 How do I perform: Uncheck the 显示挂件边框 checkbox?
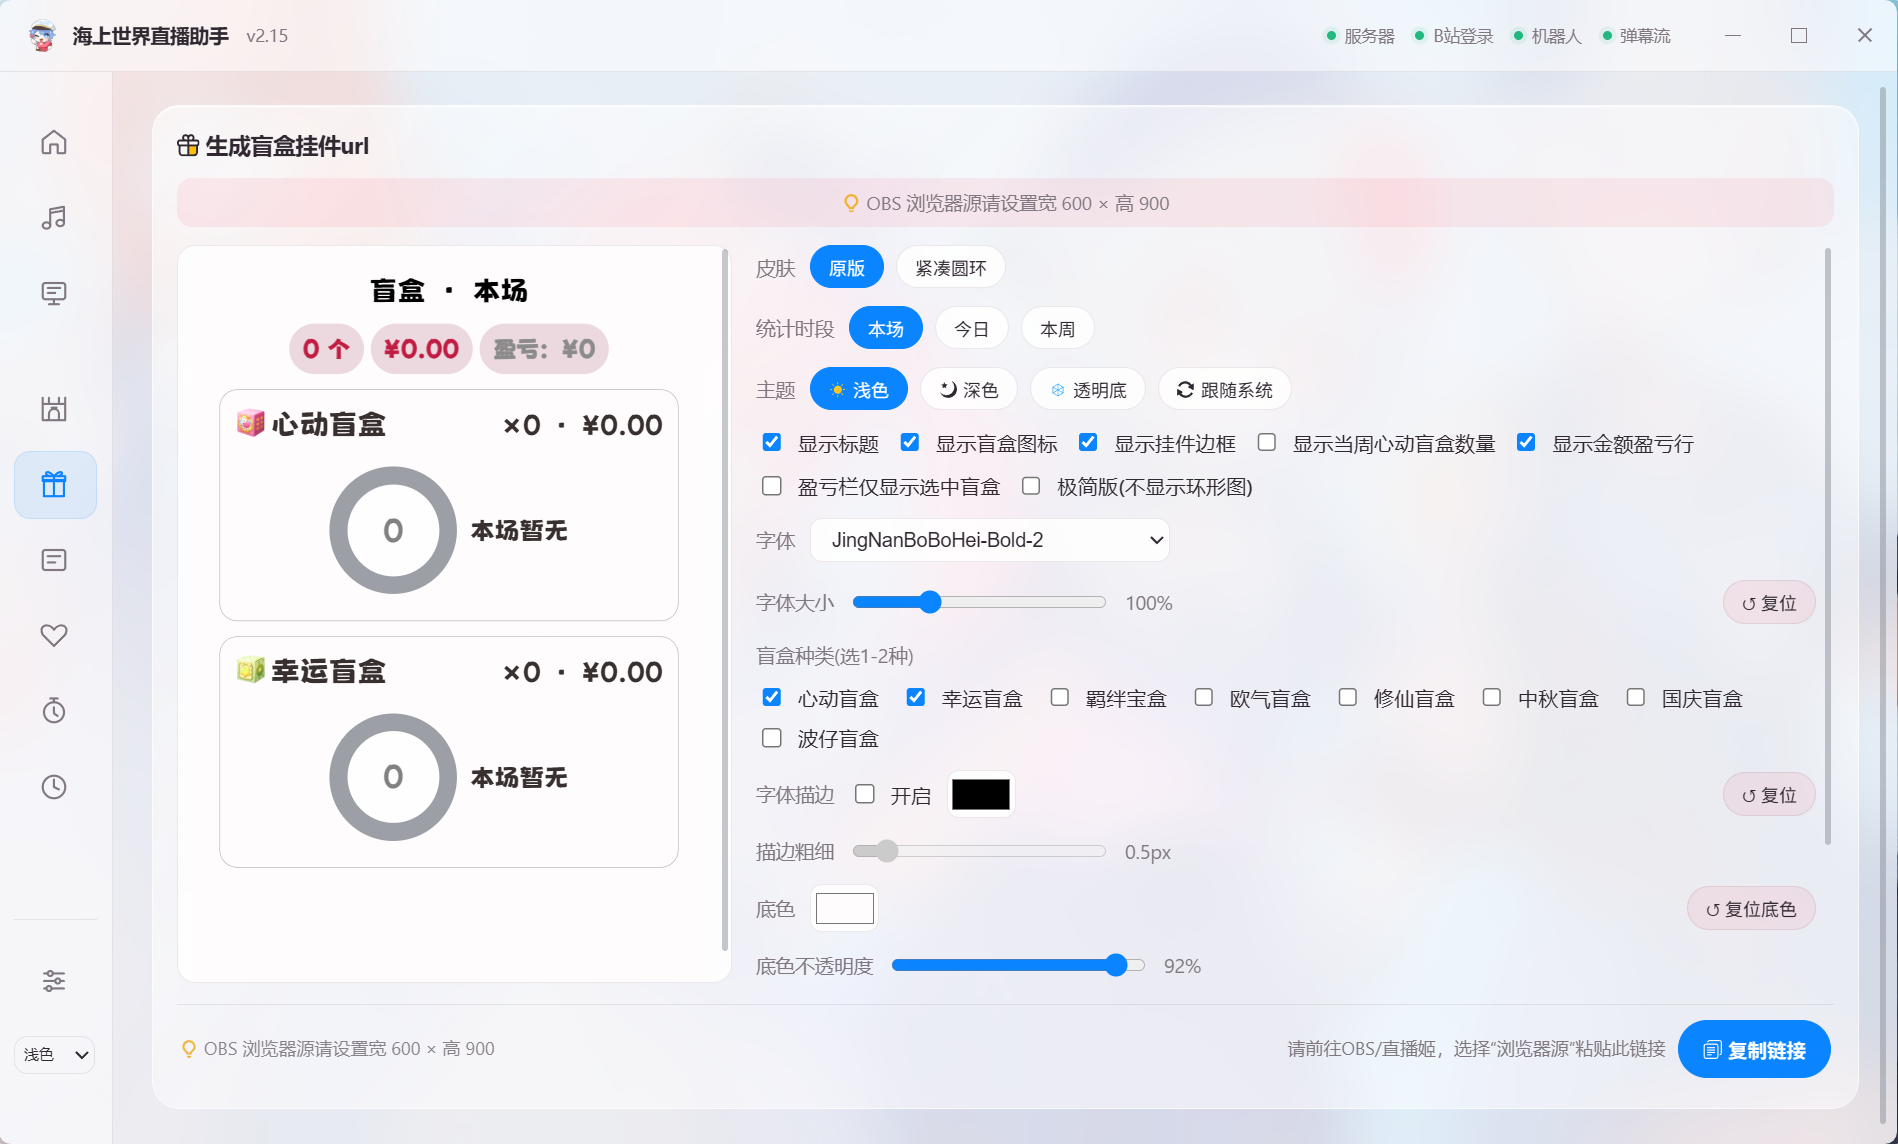(x=1089, y=442)
